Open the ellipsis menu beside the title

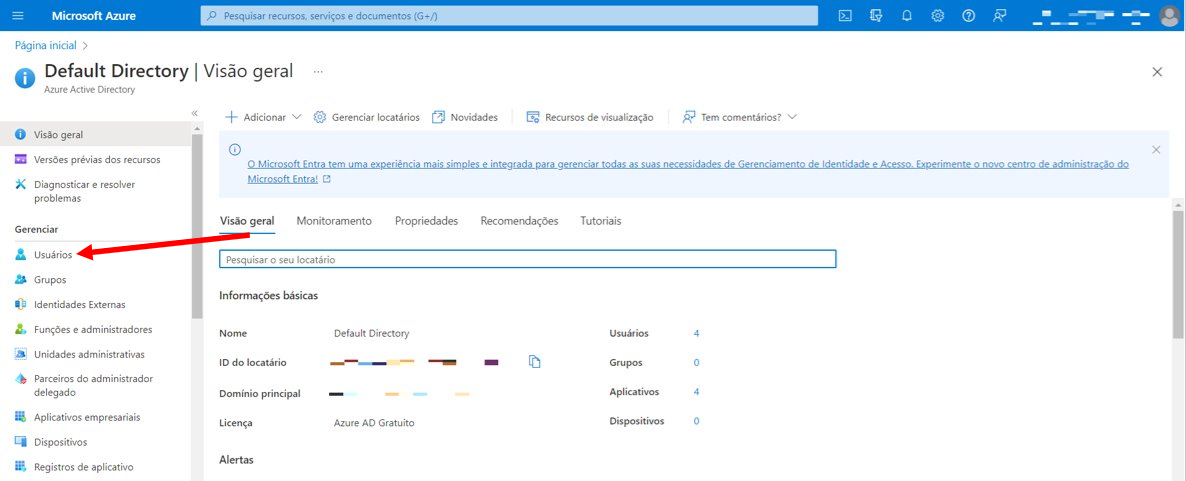[x=318, y=72]
